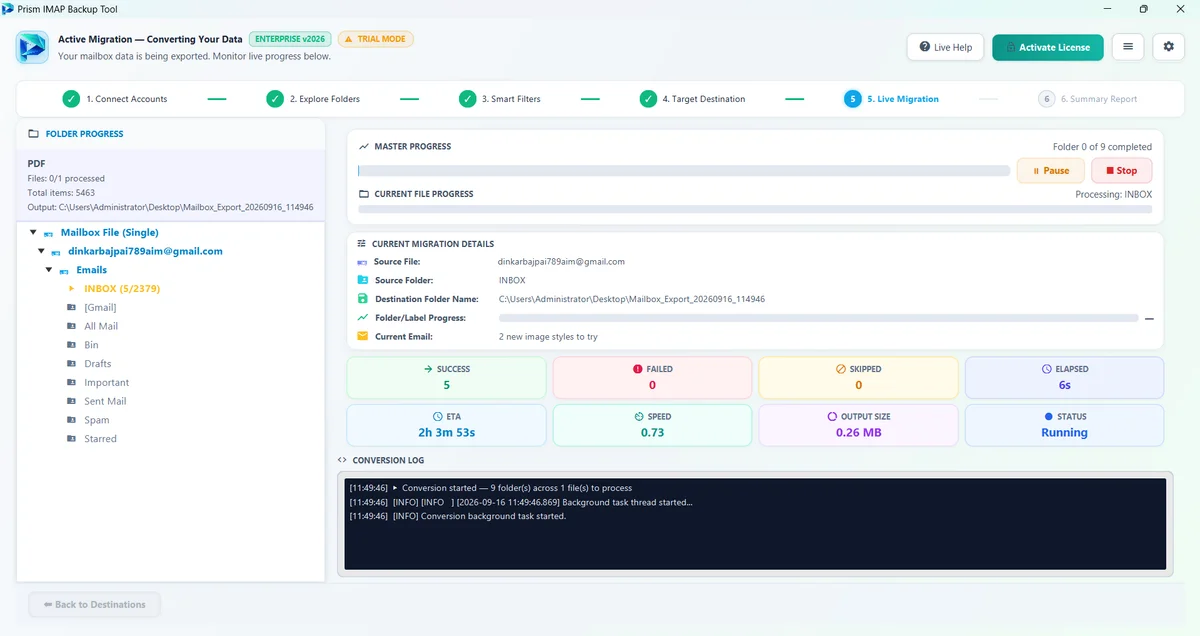This screenshot has width=1200, height=636.
Task: Select the Sent Mail folder
Action: tap(105, 401)
